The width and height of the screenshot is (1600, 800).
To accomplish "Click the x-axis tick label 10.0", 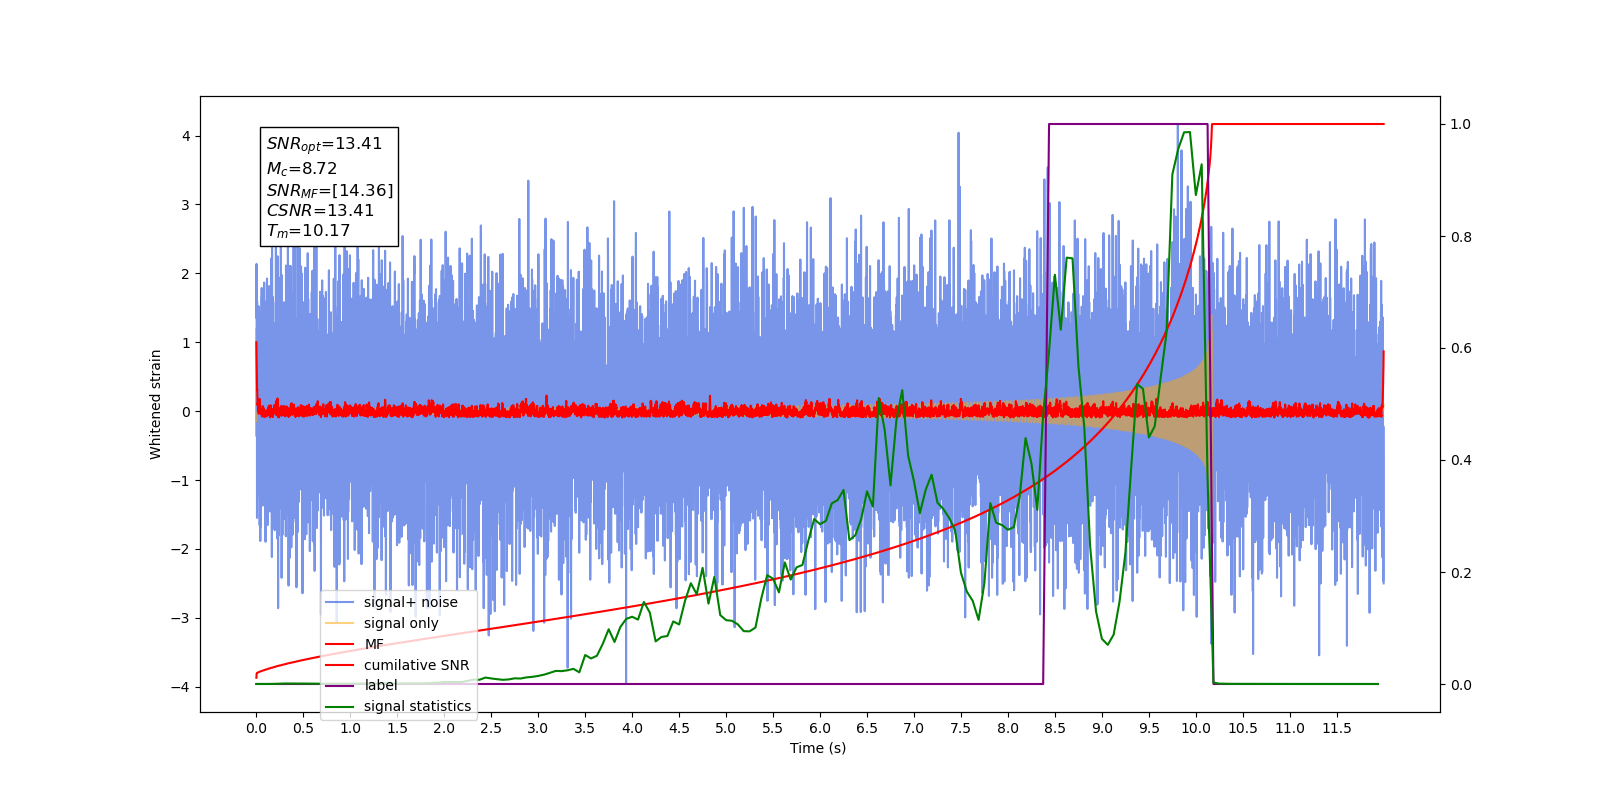I will (1196, 728).
